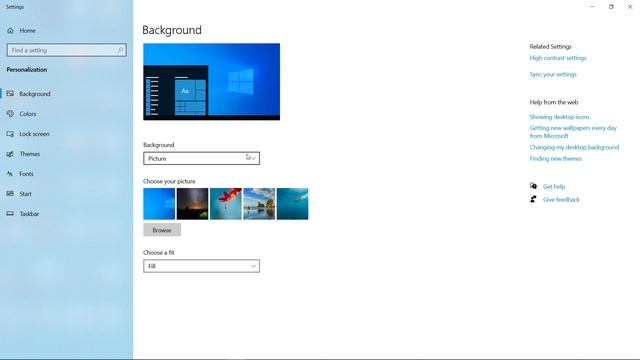Open Finding new themes link
640x360 pixels.
[x=556, y=158]
